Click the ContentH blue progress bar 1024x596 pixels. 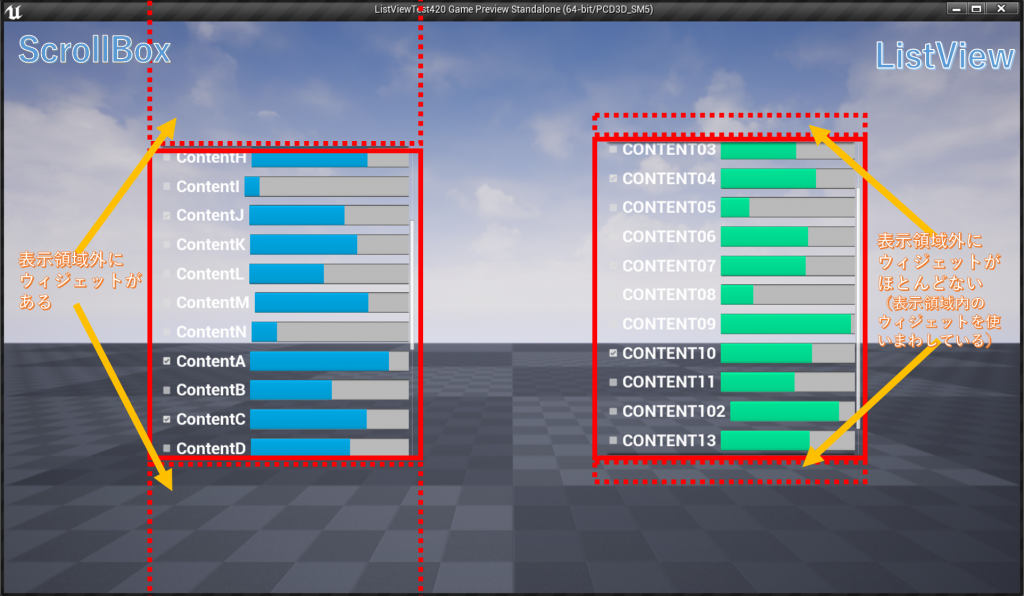[x=330, y=159]
